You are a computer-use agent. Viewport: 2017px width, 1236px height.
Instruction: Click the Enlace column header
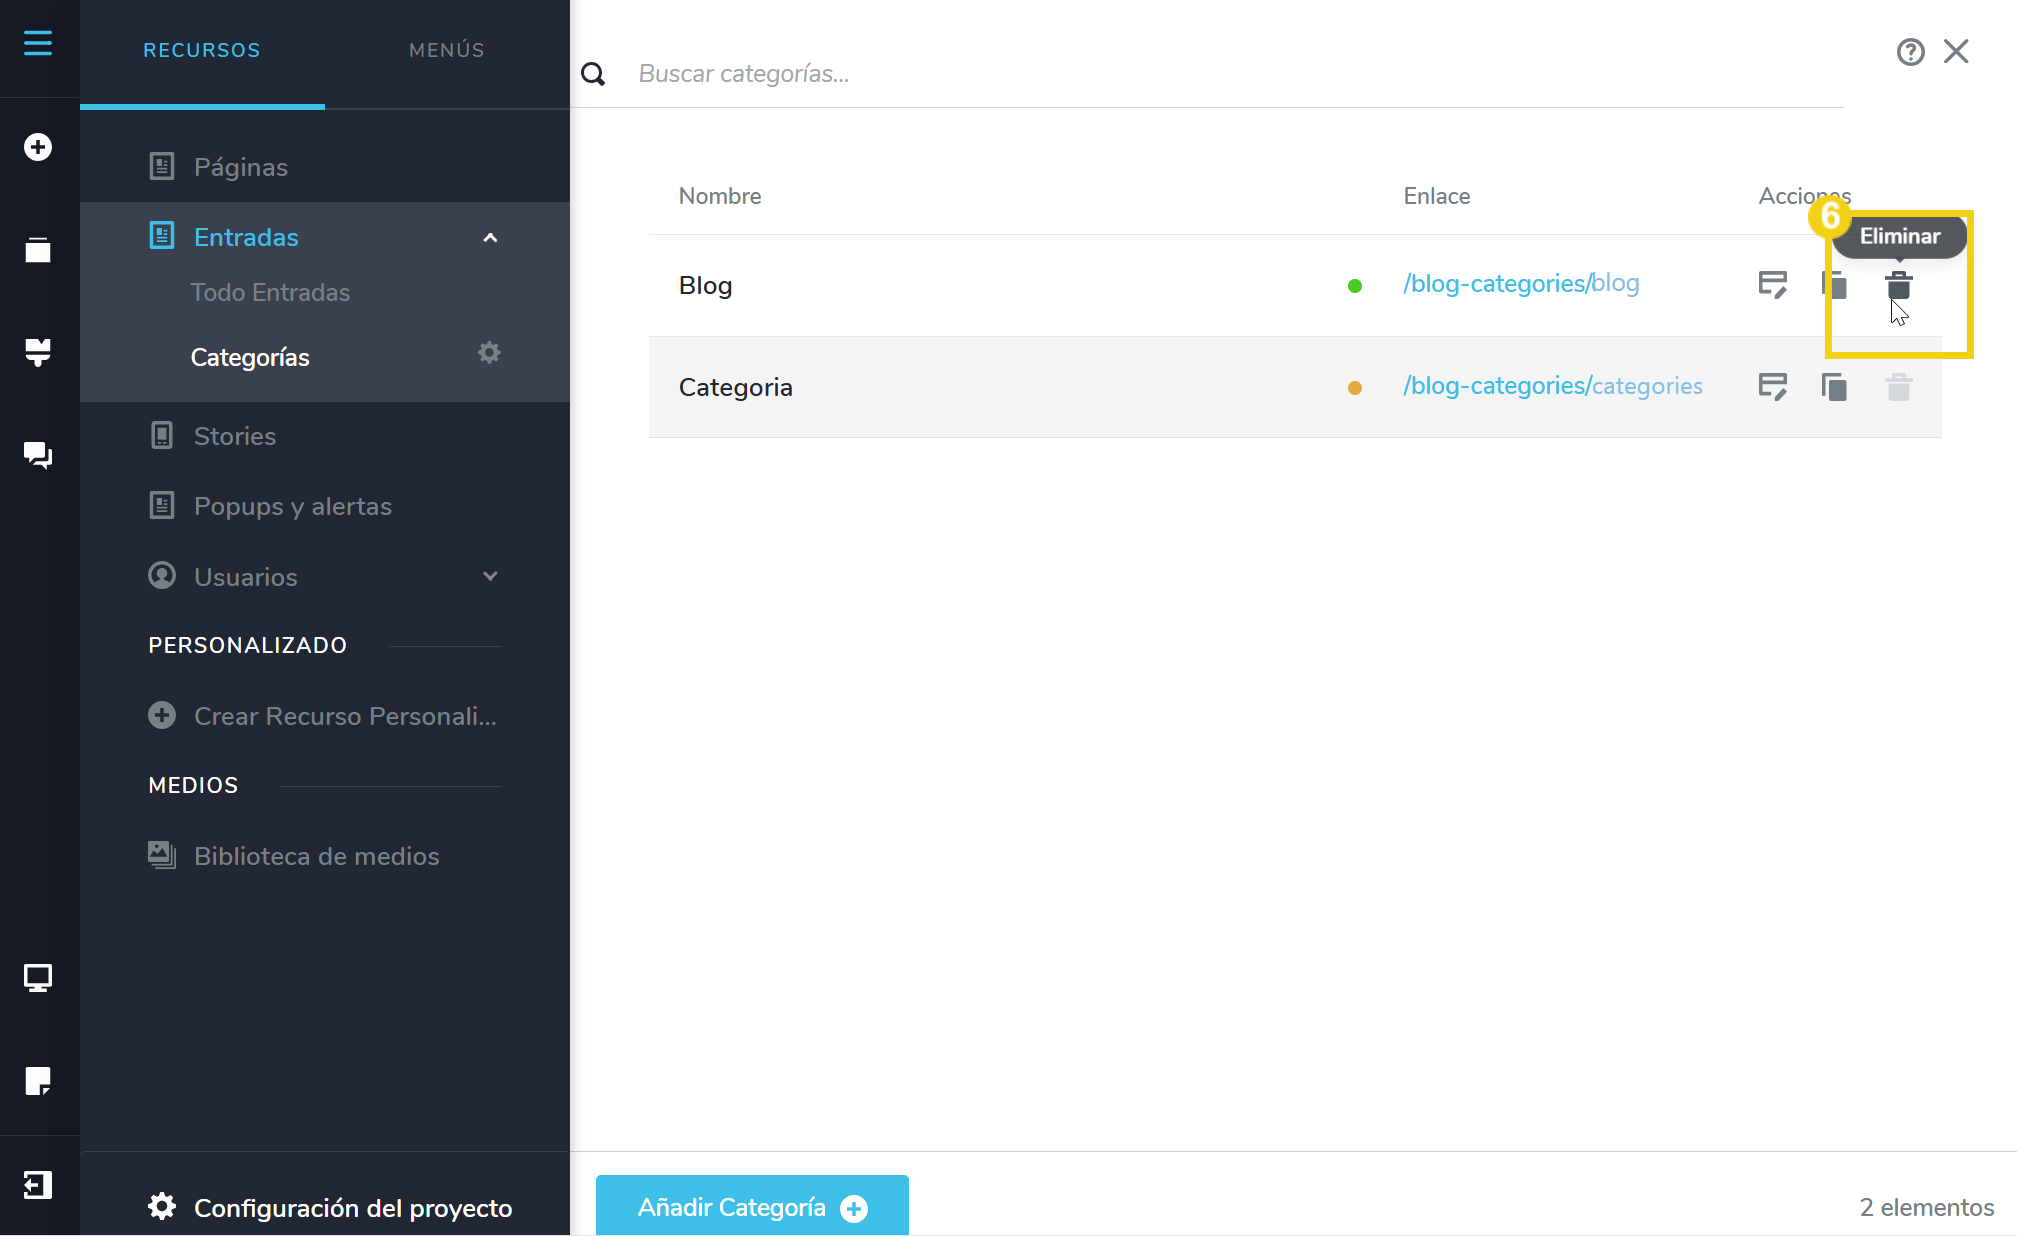click(x=1436, y=196)
